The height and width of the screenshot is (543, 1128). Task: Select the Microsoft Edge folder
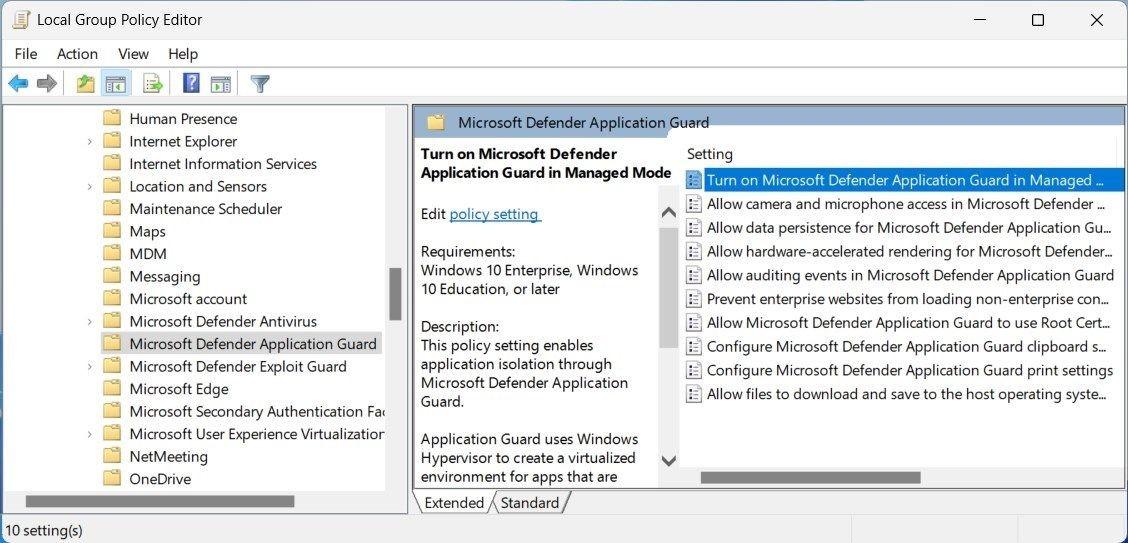point(178,389)
